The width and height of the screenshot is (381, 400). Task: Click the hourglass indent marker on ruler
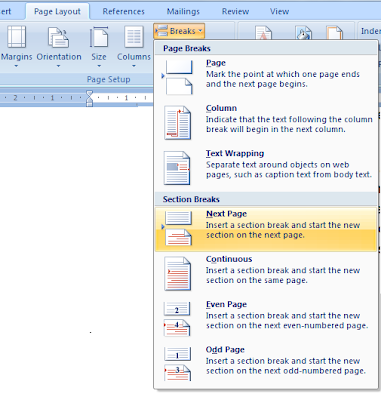tap(89, 98)
